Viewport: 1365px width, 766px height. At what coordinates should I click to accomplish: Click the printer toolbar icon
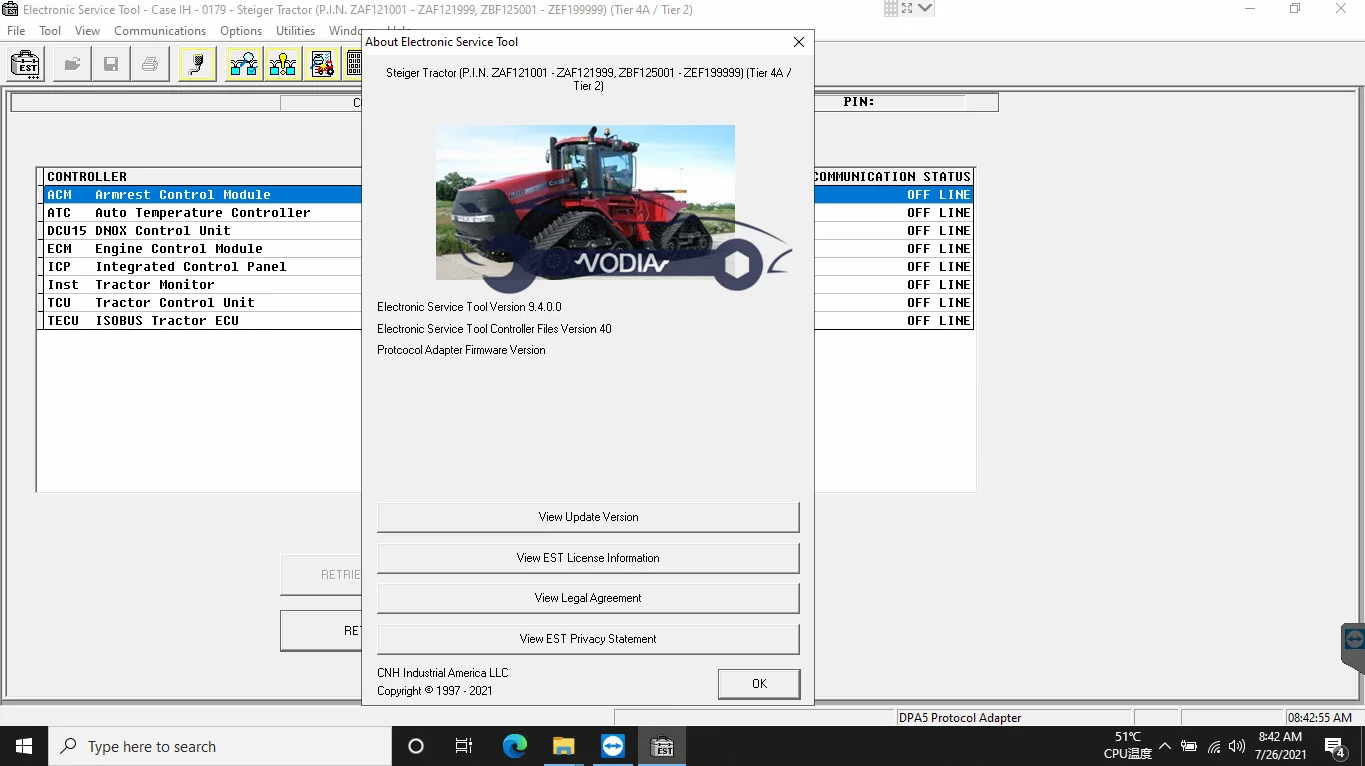(x=150, y=65)
